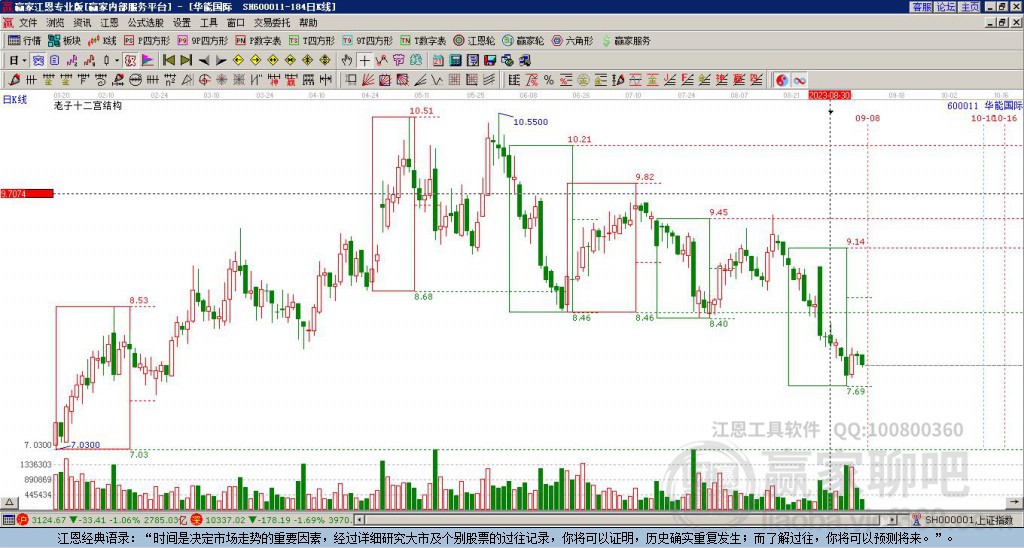This screenshot has height=548, width=1024.
Task: Click the yin-yang taiji icon
Action: (782, 80)
